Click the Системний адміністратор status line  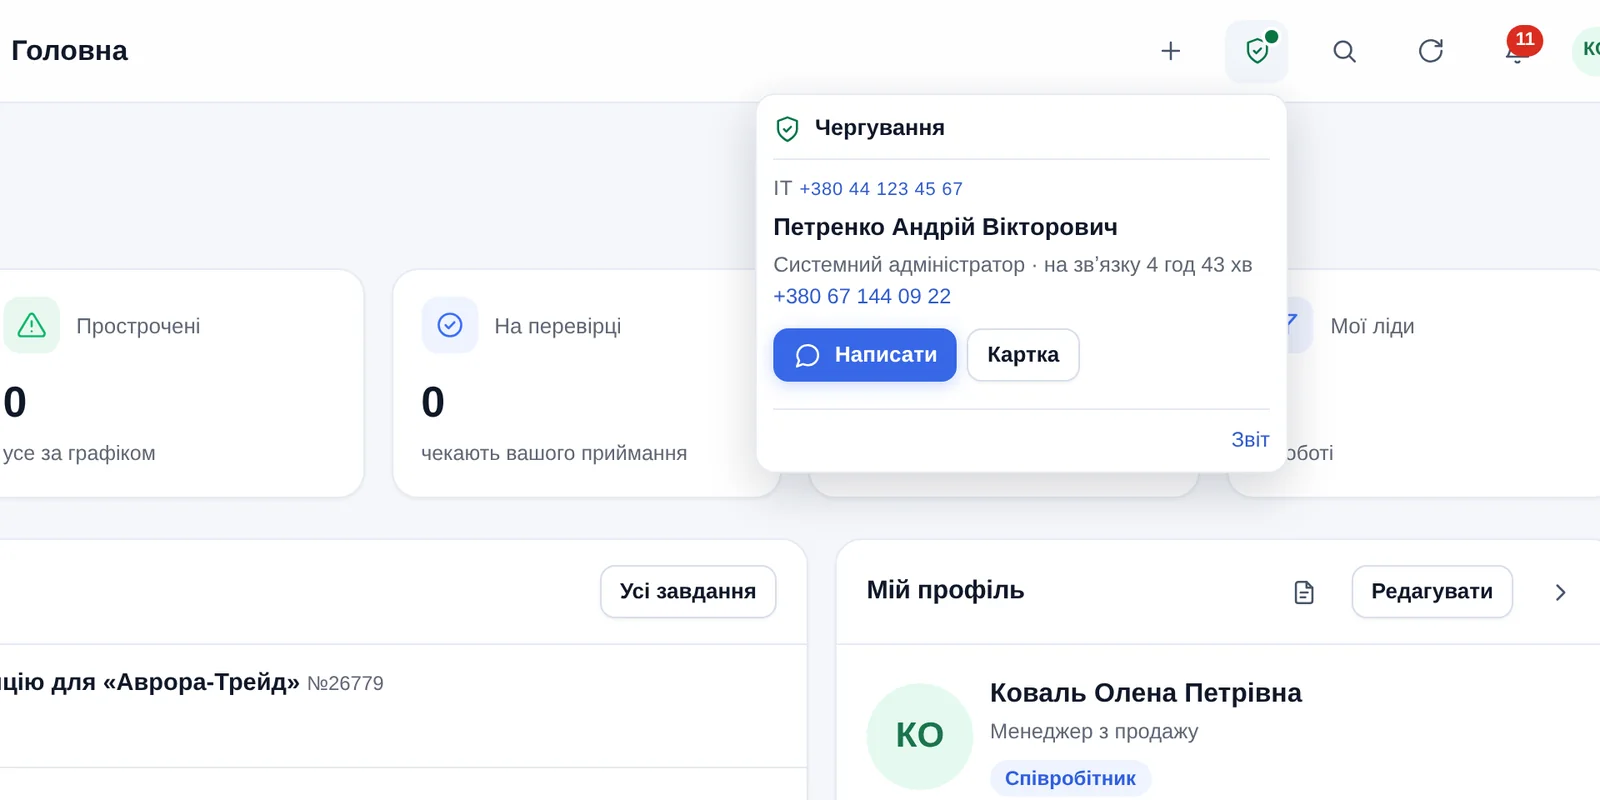tap(1013, 265)
